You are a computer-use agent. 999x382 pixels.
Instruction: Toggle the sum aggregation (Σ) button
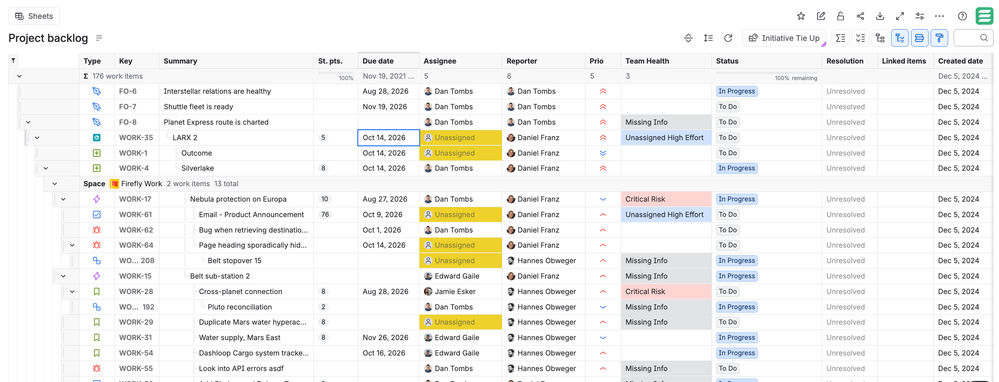(840, 38)
